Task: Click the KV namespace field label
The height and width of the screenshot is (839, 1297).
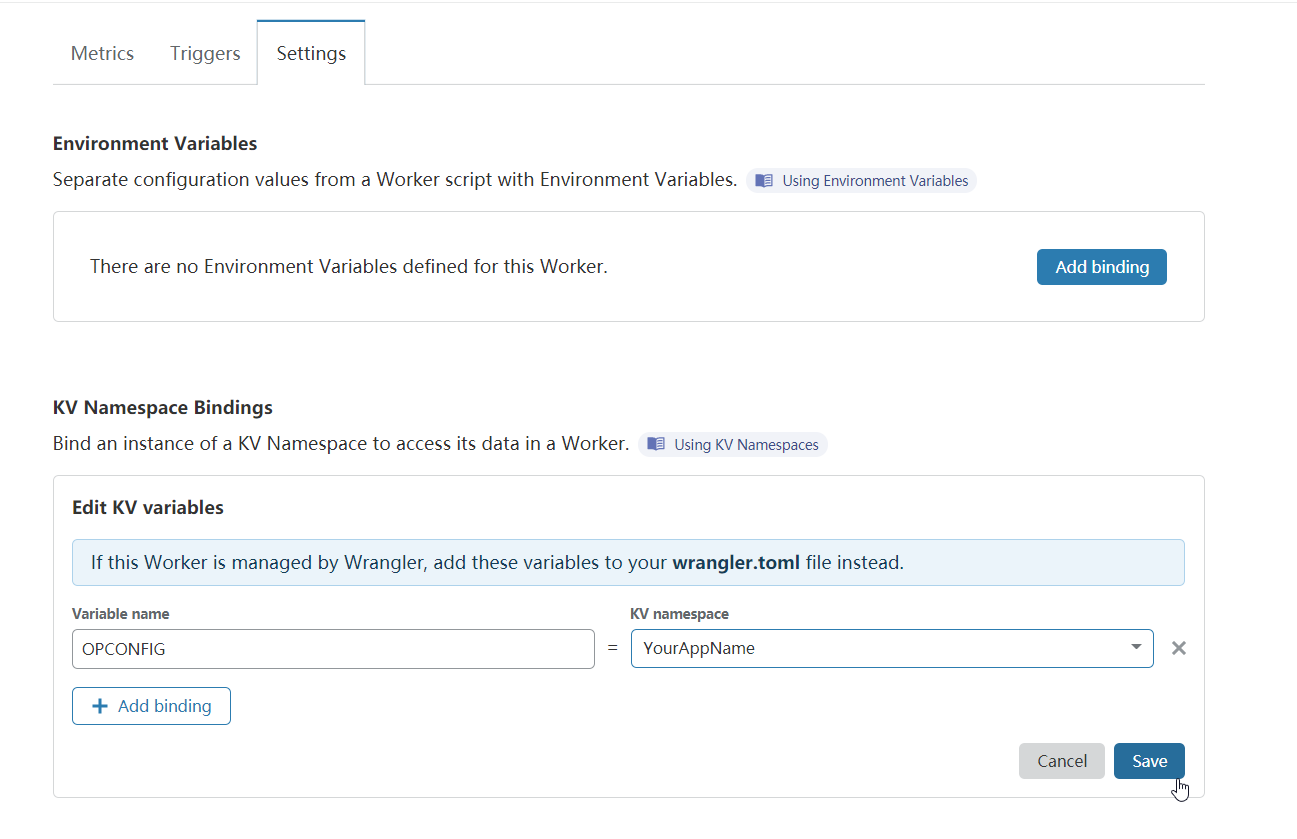Action: pos(679,614)
